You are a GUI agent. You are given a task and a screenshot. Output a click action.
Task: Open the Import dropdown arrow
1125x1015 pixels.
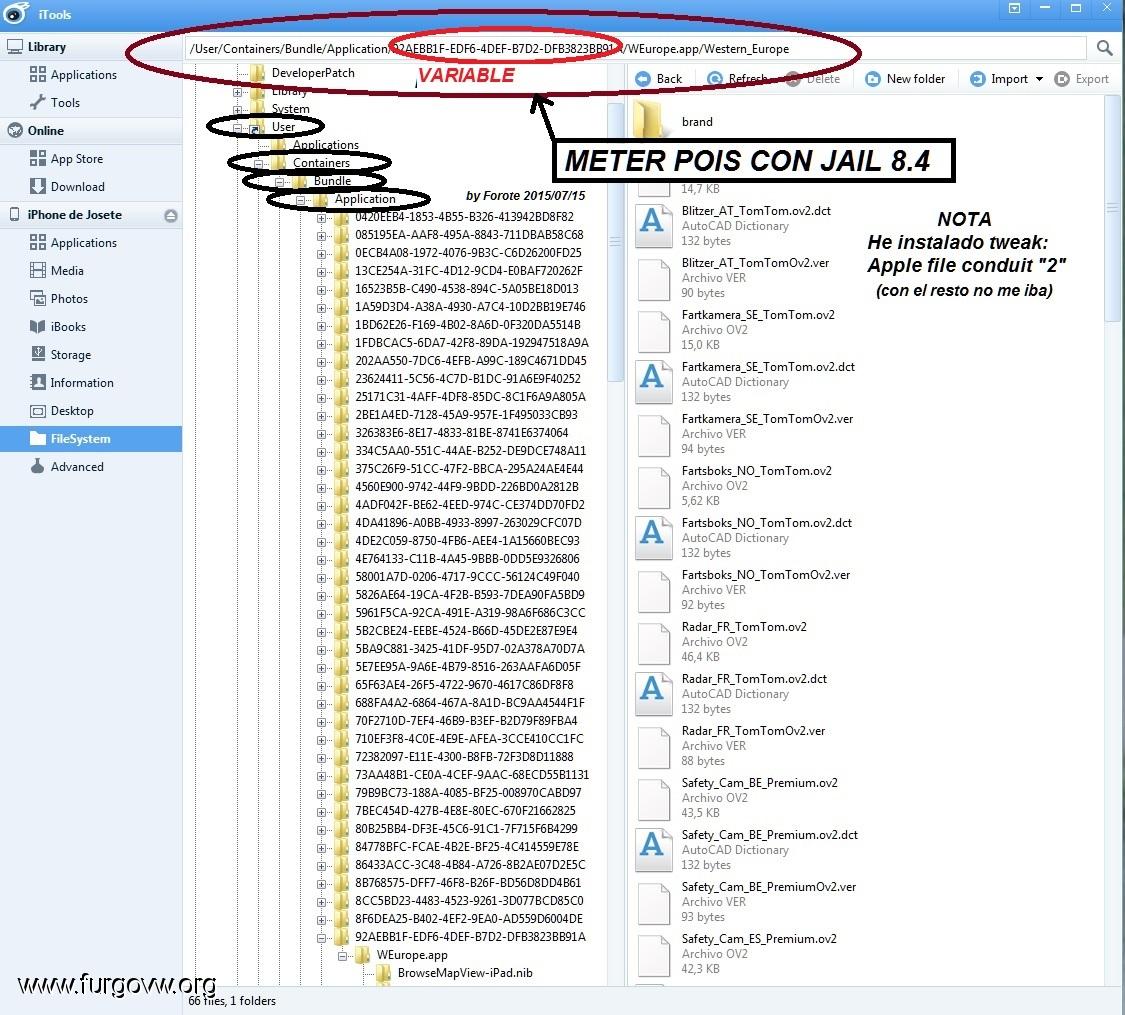[x=1039, y=79]
